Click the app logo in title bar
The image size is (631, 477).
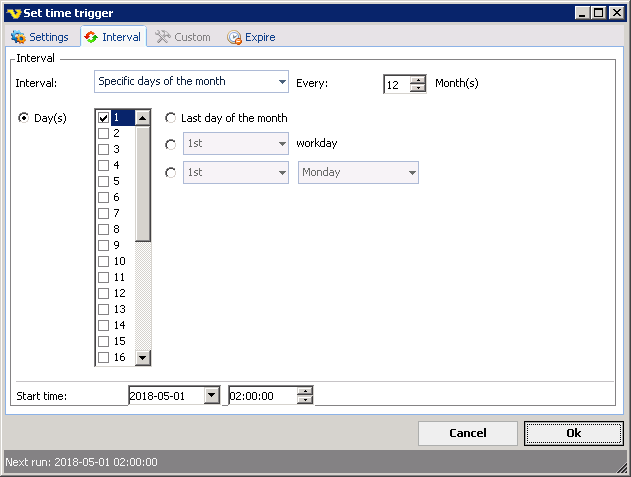[13, 13]
